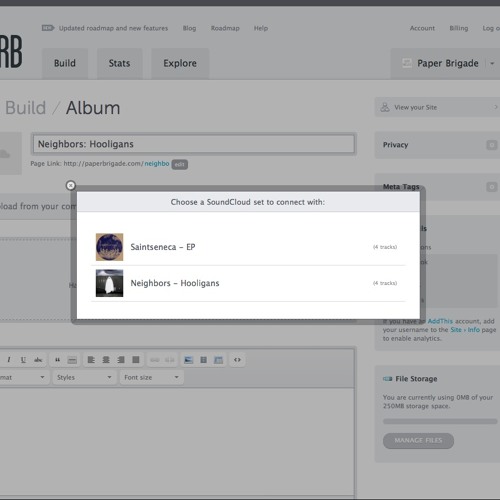Close the SoundCloud set dialog
This screenshot has height=500, width=500.
71,185
